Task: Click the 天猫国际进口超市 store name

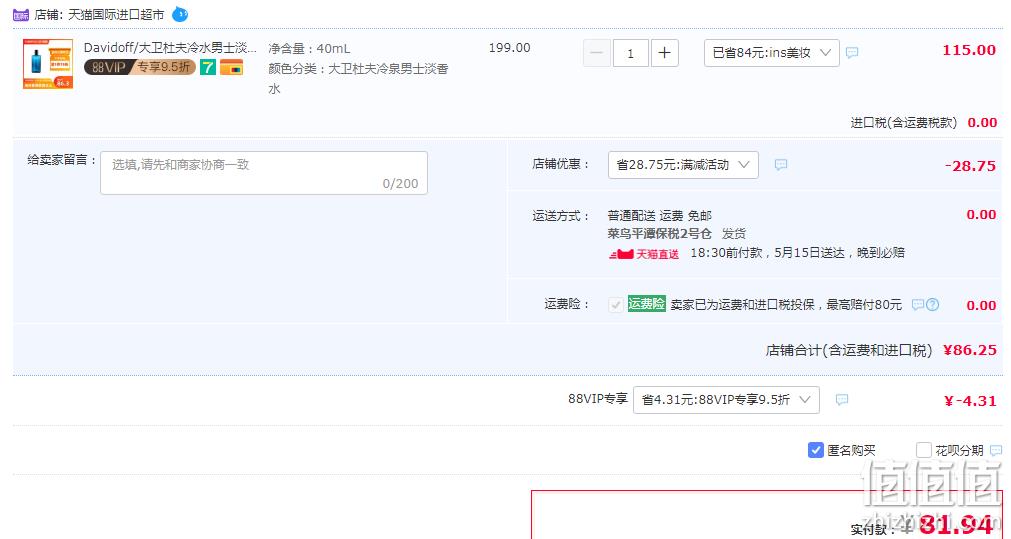Action: [116, 14]
